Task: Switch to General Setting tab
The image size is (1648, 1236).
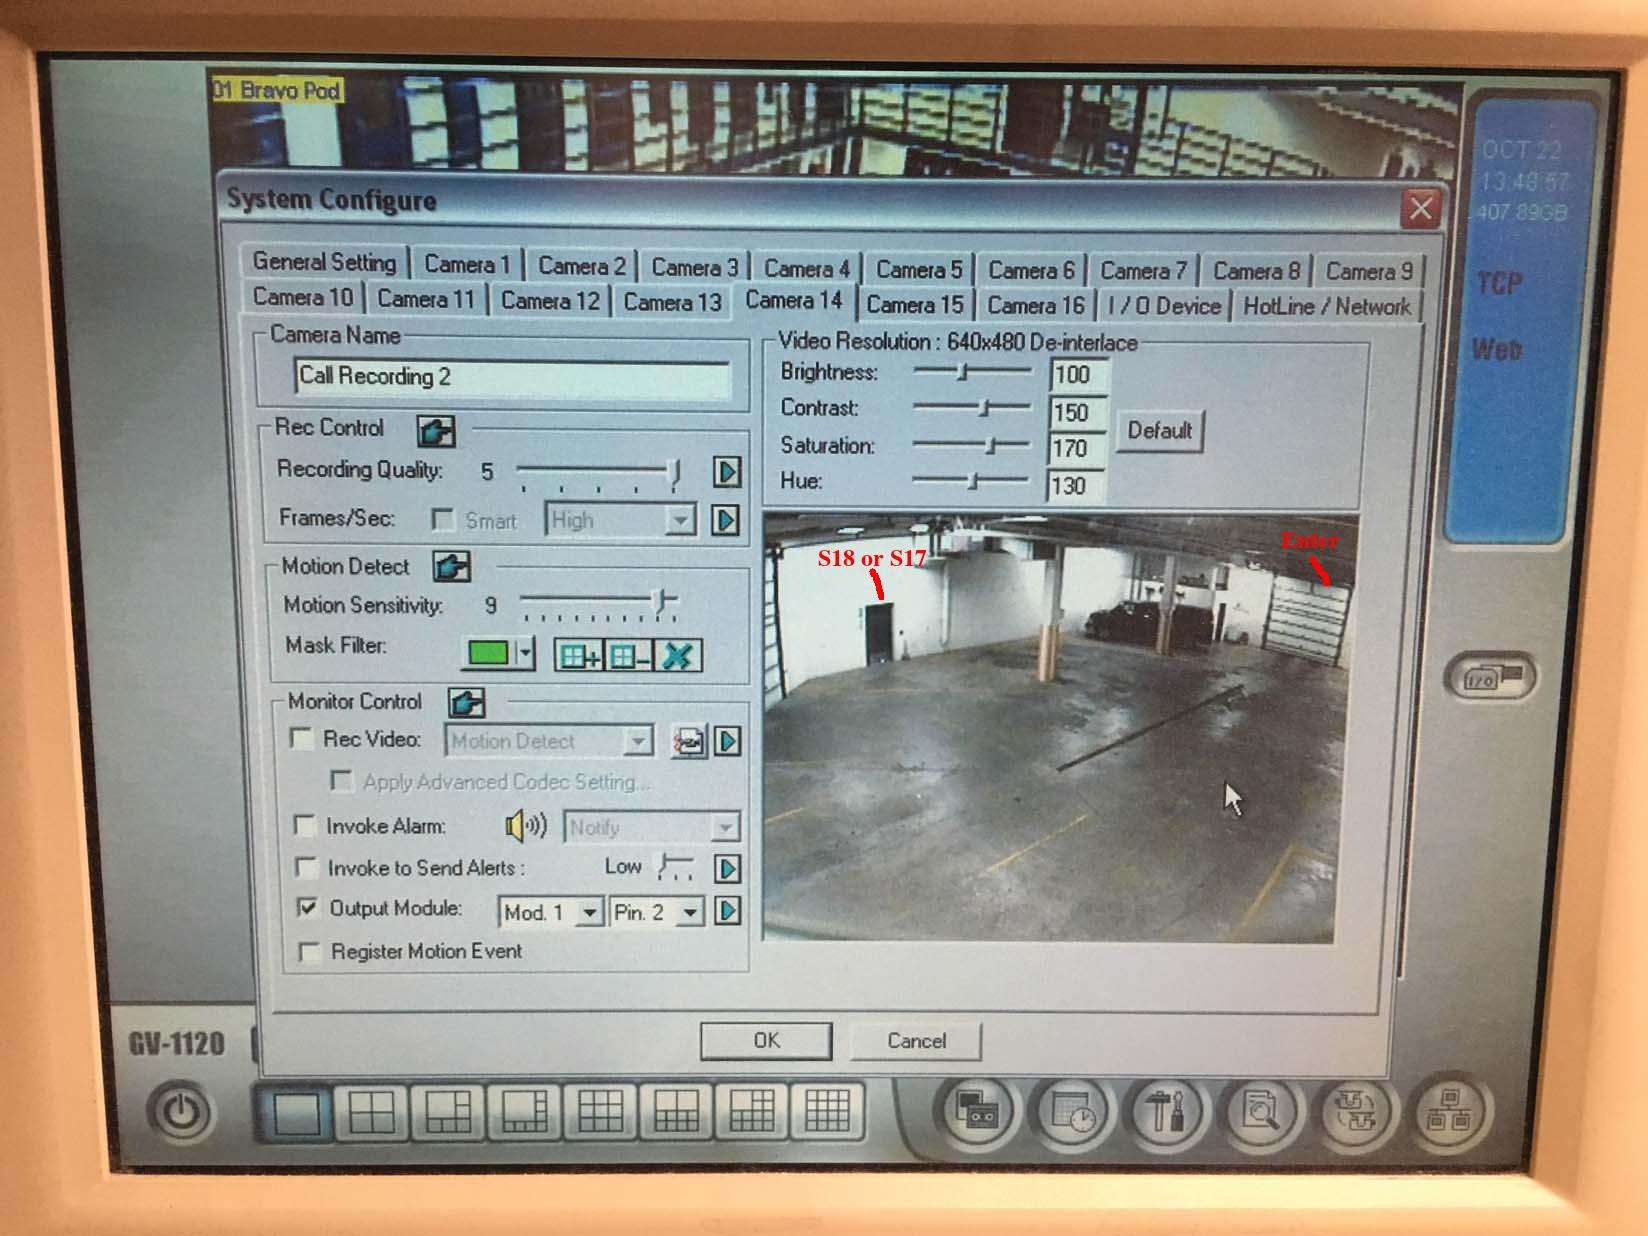Action: [x=324, y=262]
